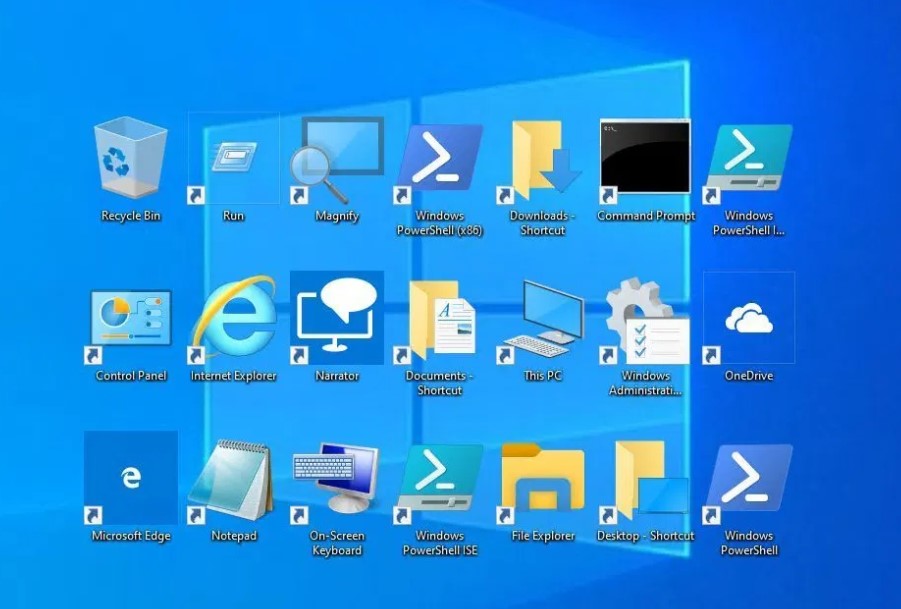Click the Windows Administrative Tools icon
Image resolution: width=901 pixels, height=609 pixels.
tap(645, 321)
